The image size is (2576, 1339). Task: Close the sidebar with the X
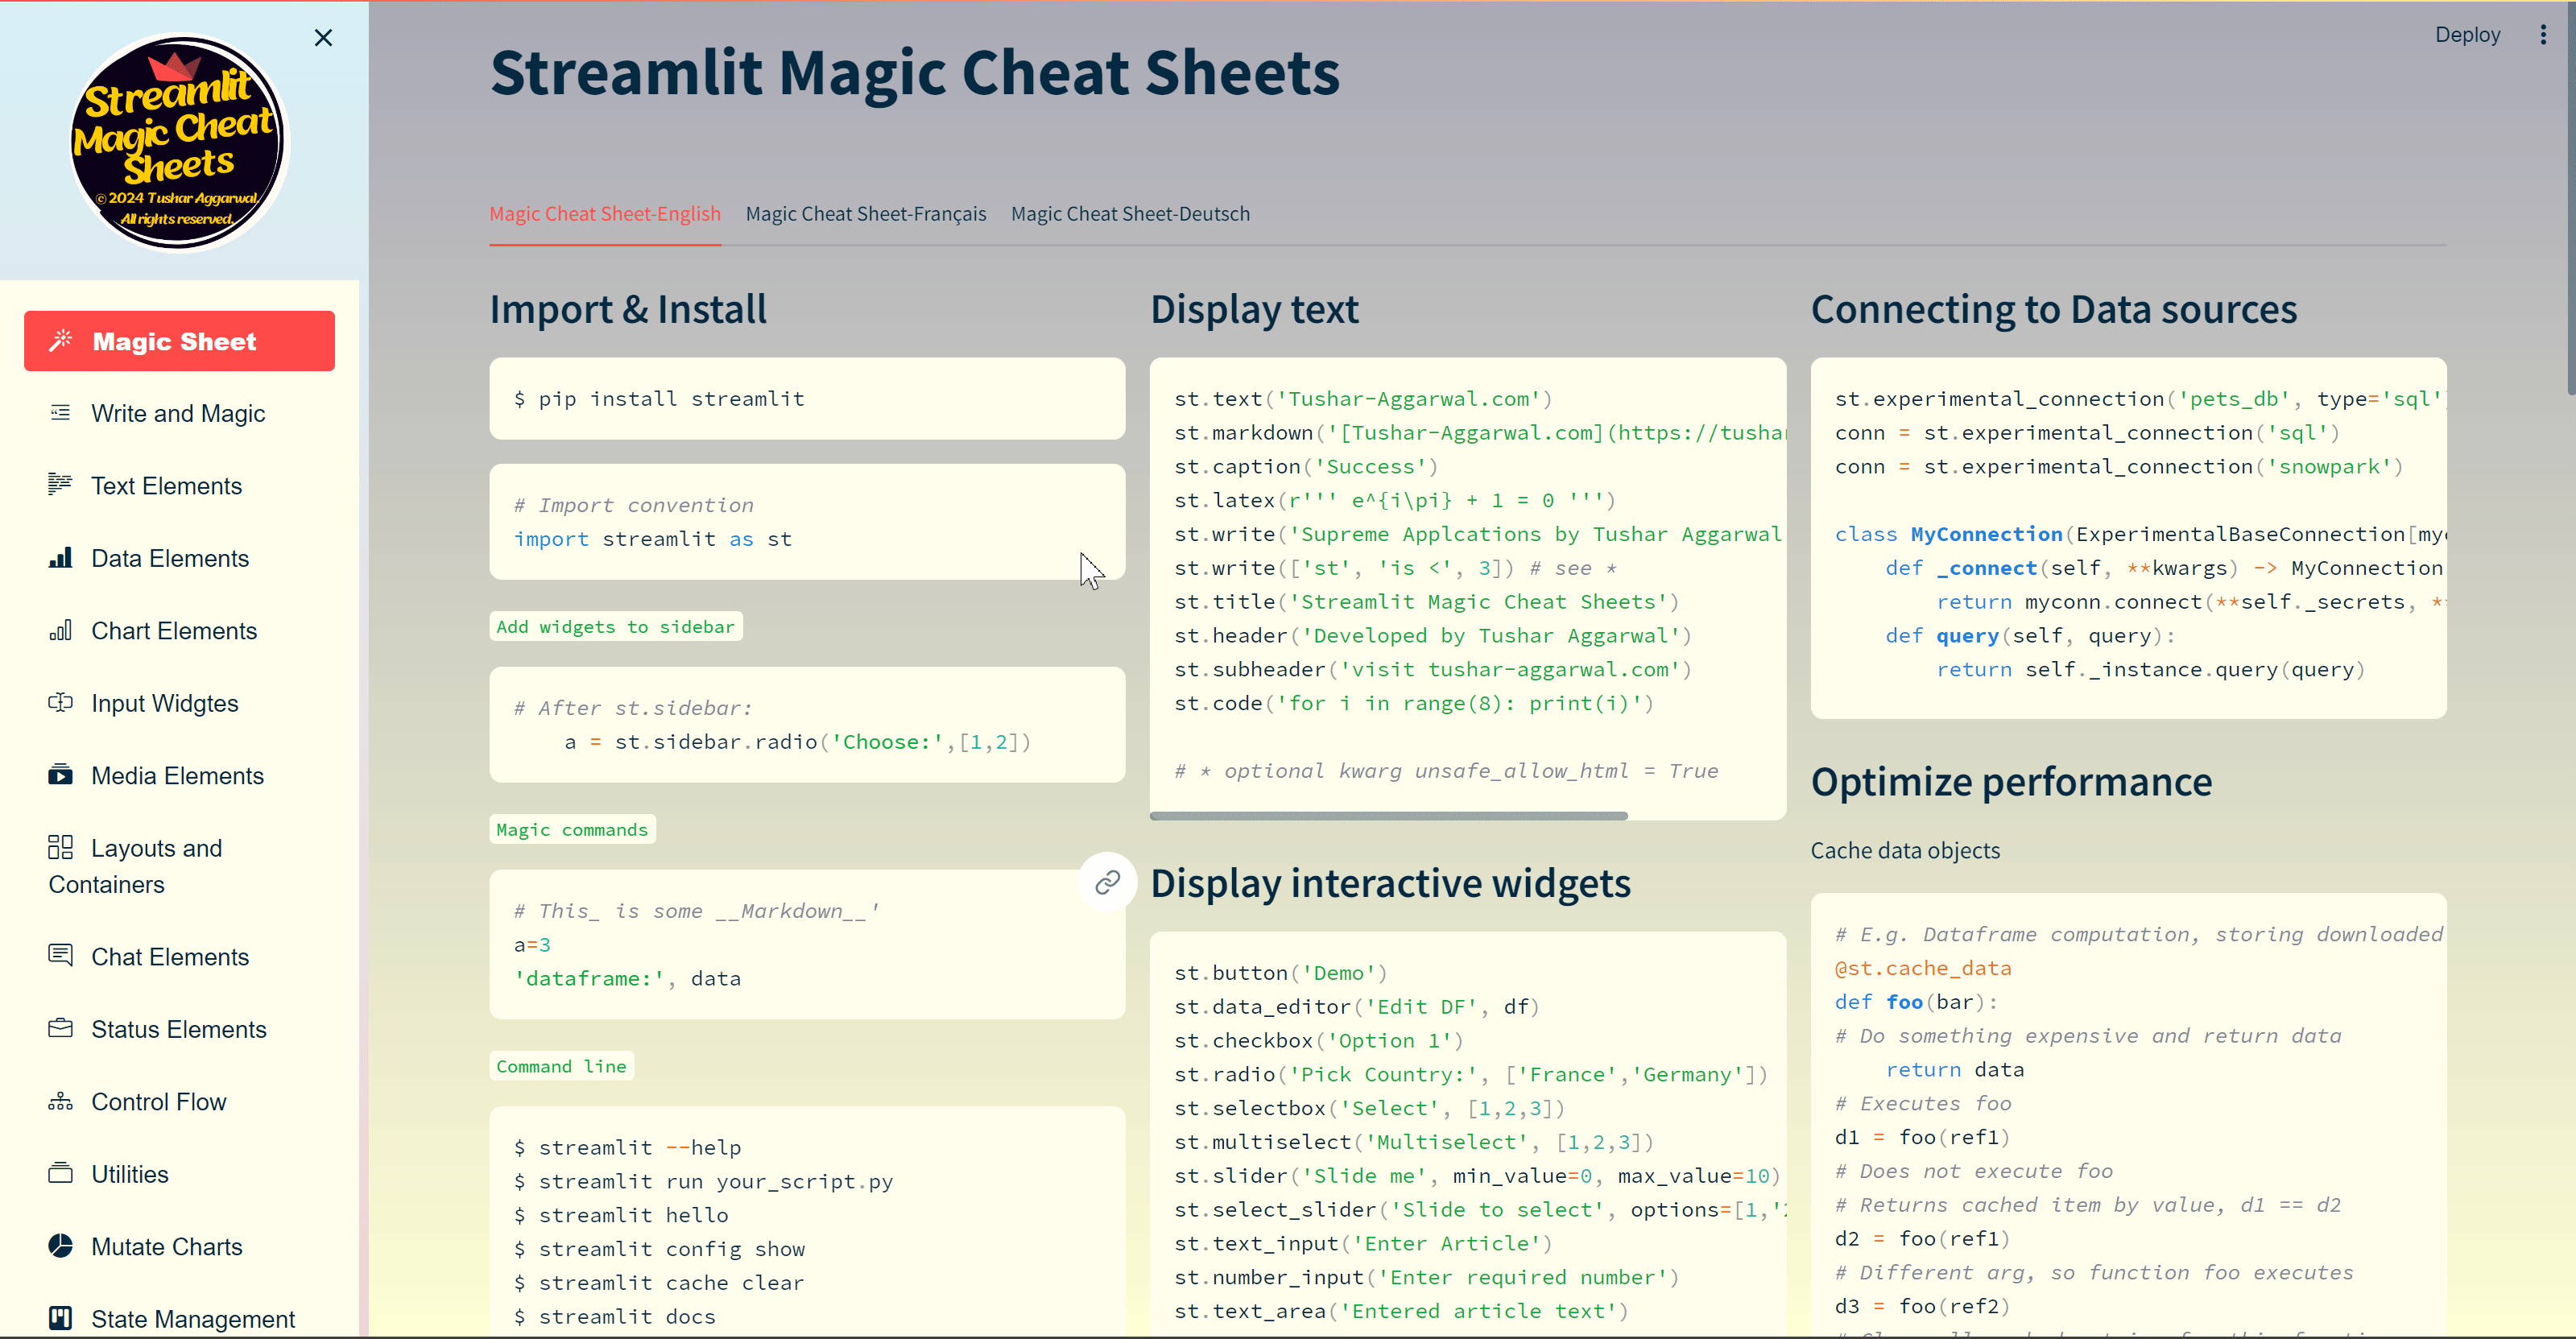pos(323,38)
